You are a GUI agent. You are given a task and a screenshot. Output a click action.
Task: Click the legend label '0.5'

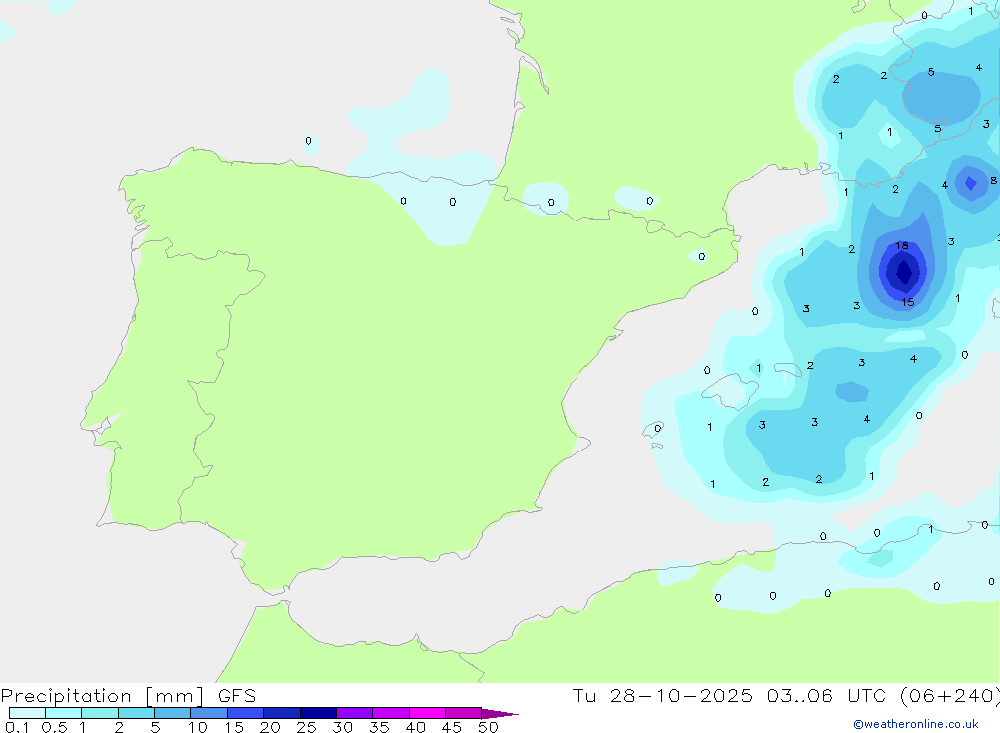54,727
